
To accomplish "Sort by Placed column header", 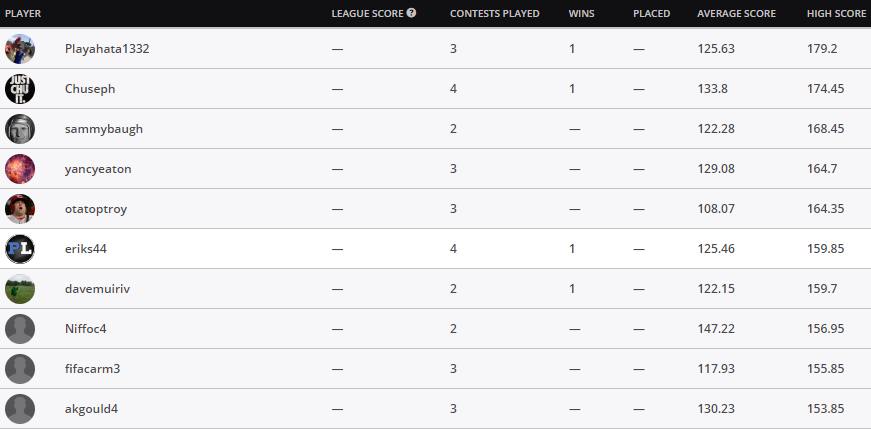I will [x=652, y=13].
